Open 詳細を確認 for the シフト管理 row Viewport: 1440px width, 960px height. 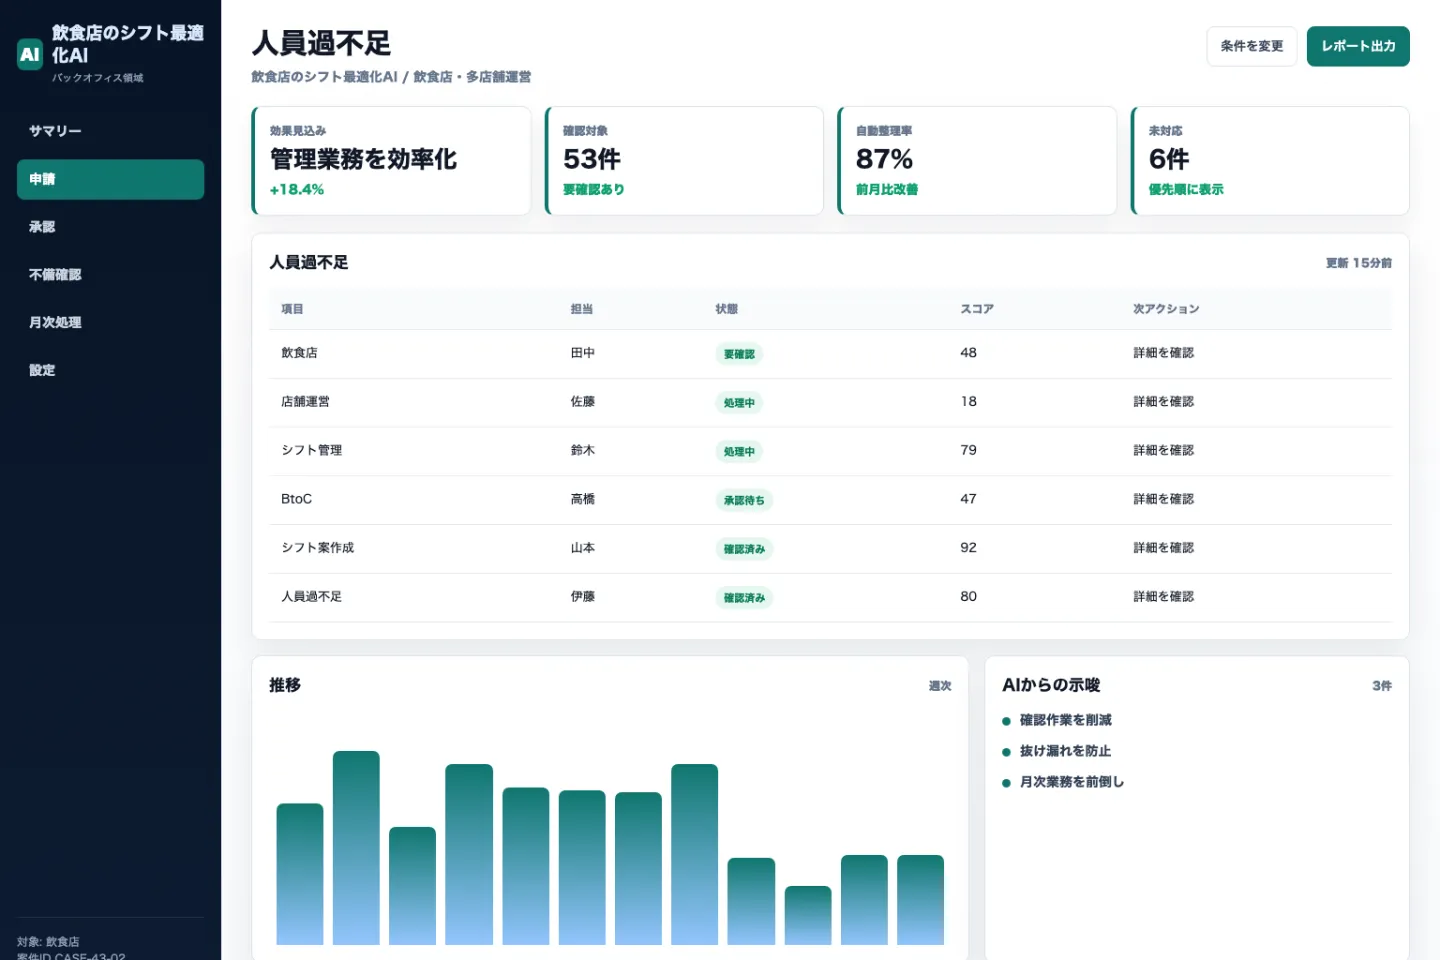(1163, 451)
